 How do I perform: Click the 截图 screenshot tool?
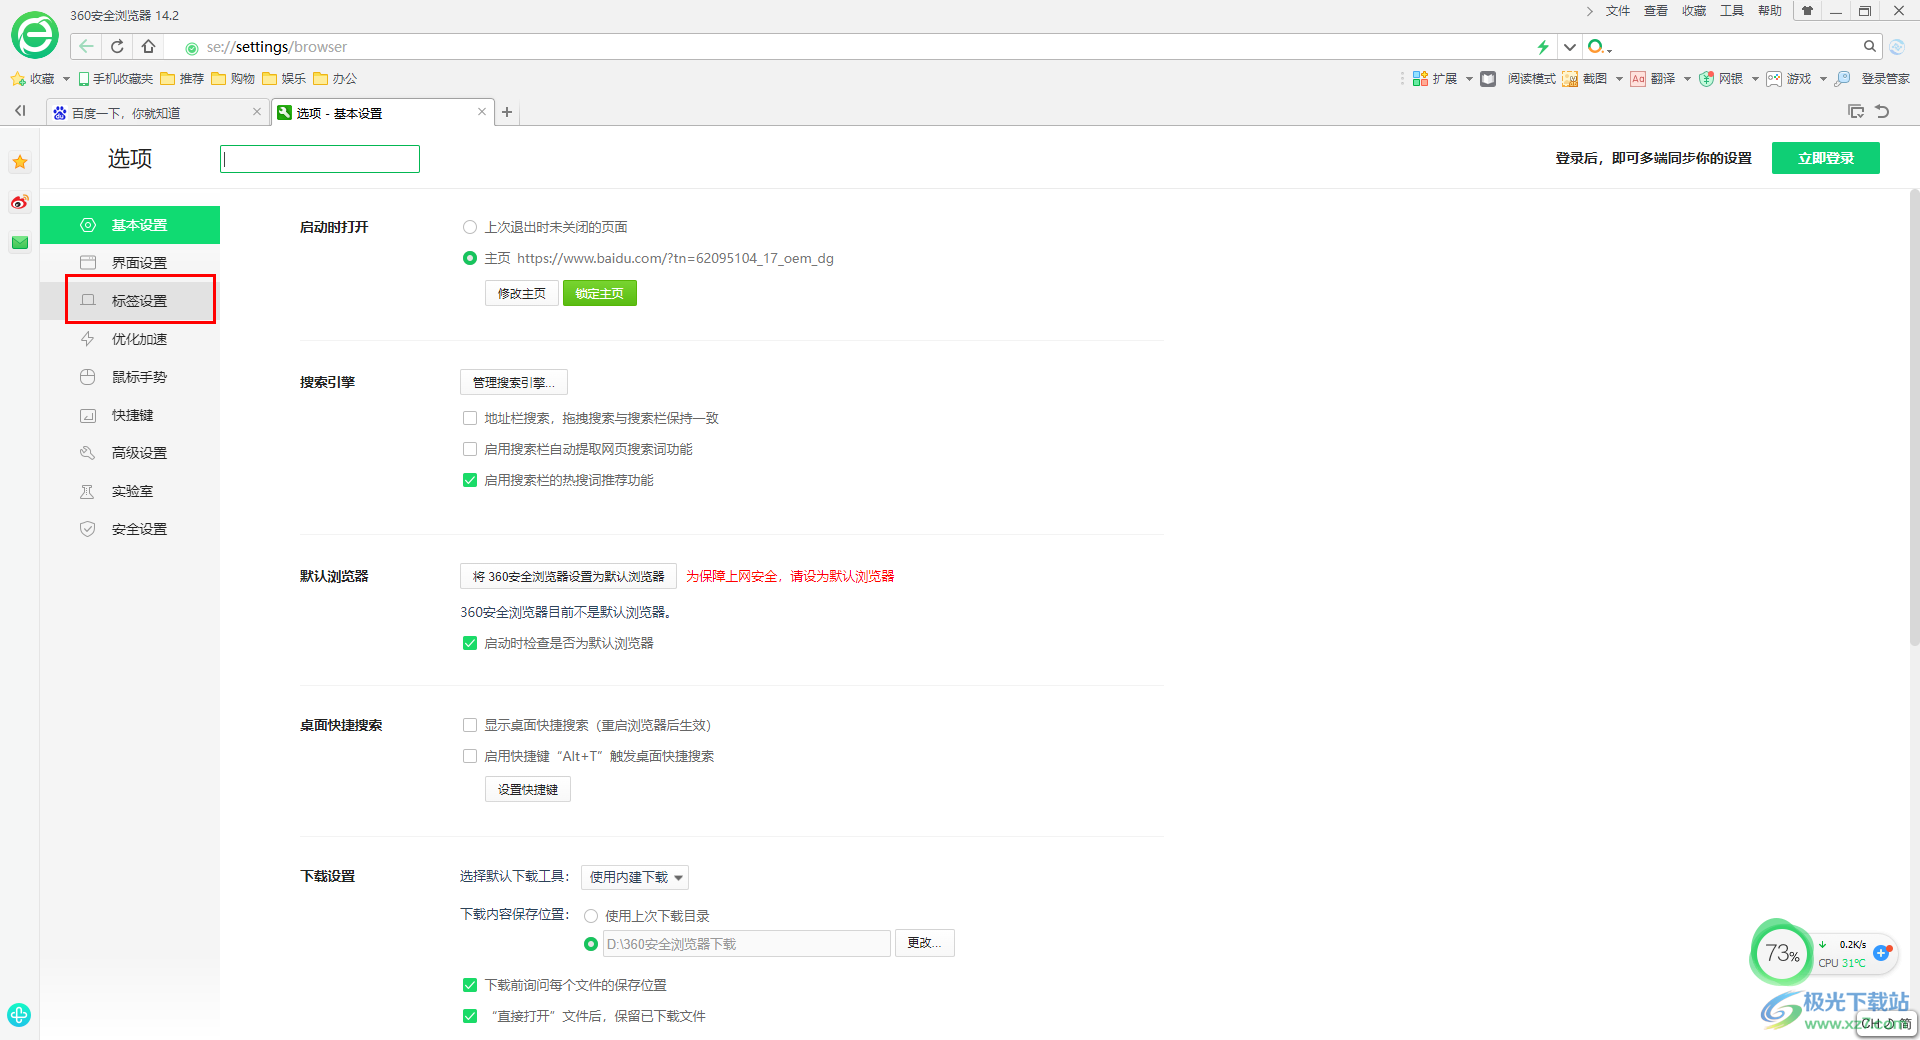point(1585,78)
